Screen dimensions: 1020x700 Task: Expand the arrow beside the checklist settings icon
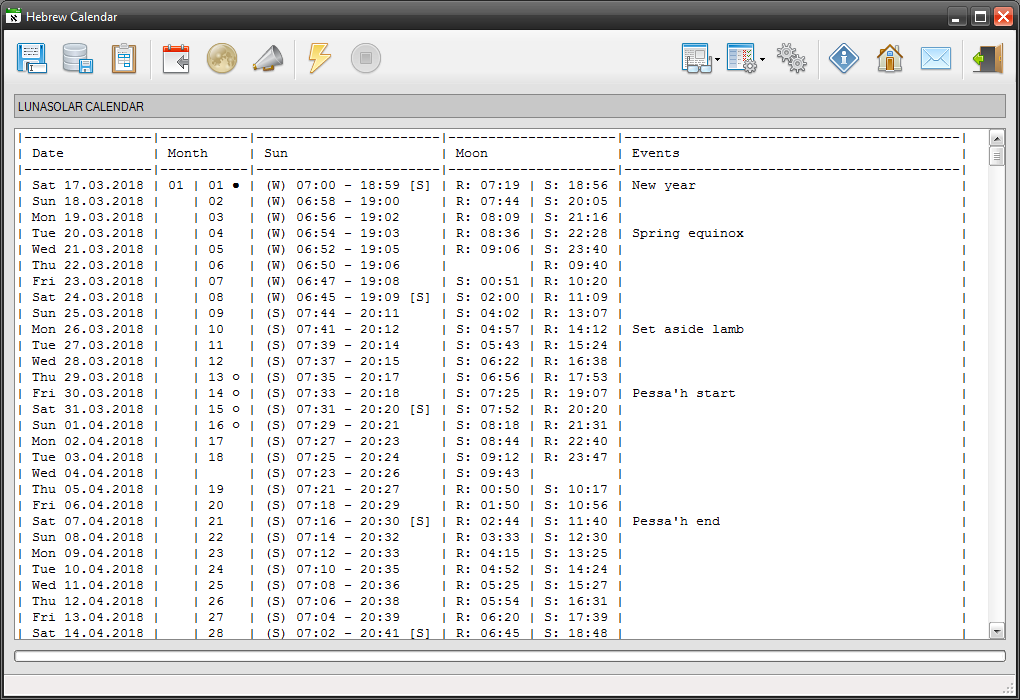(x=762, y=59)
